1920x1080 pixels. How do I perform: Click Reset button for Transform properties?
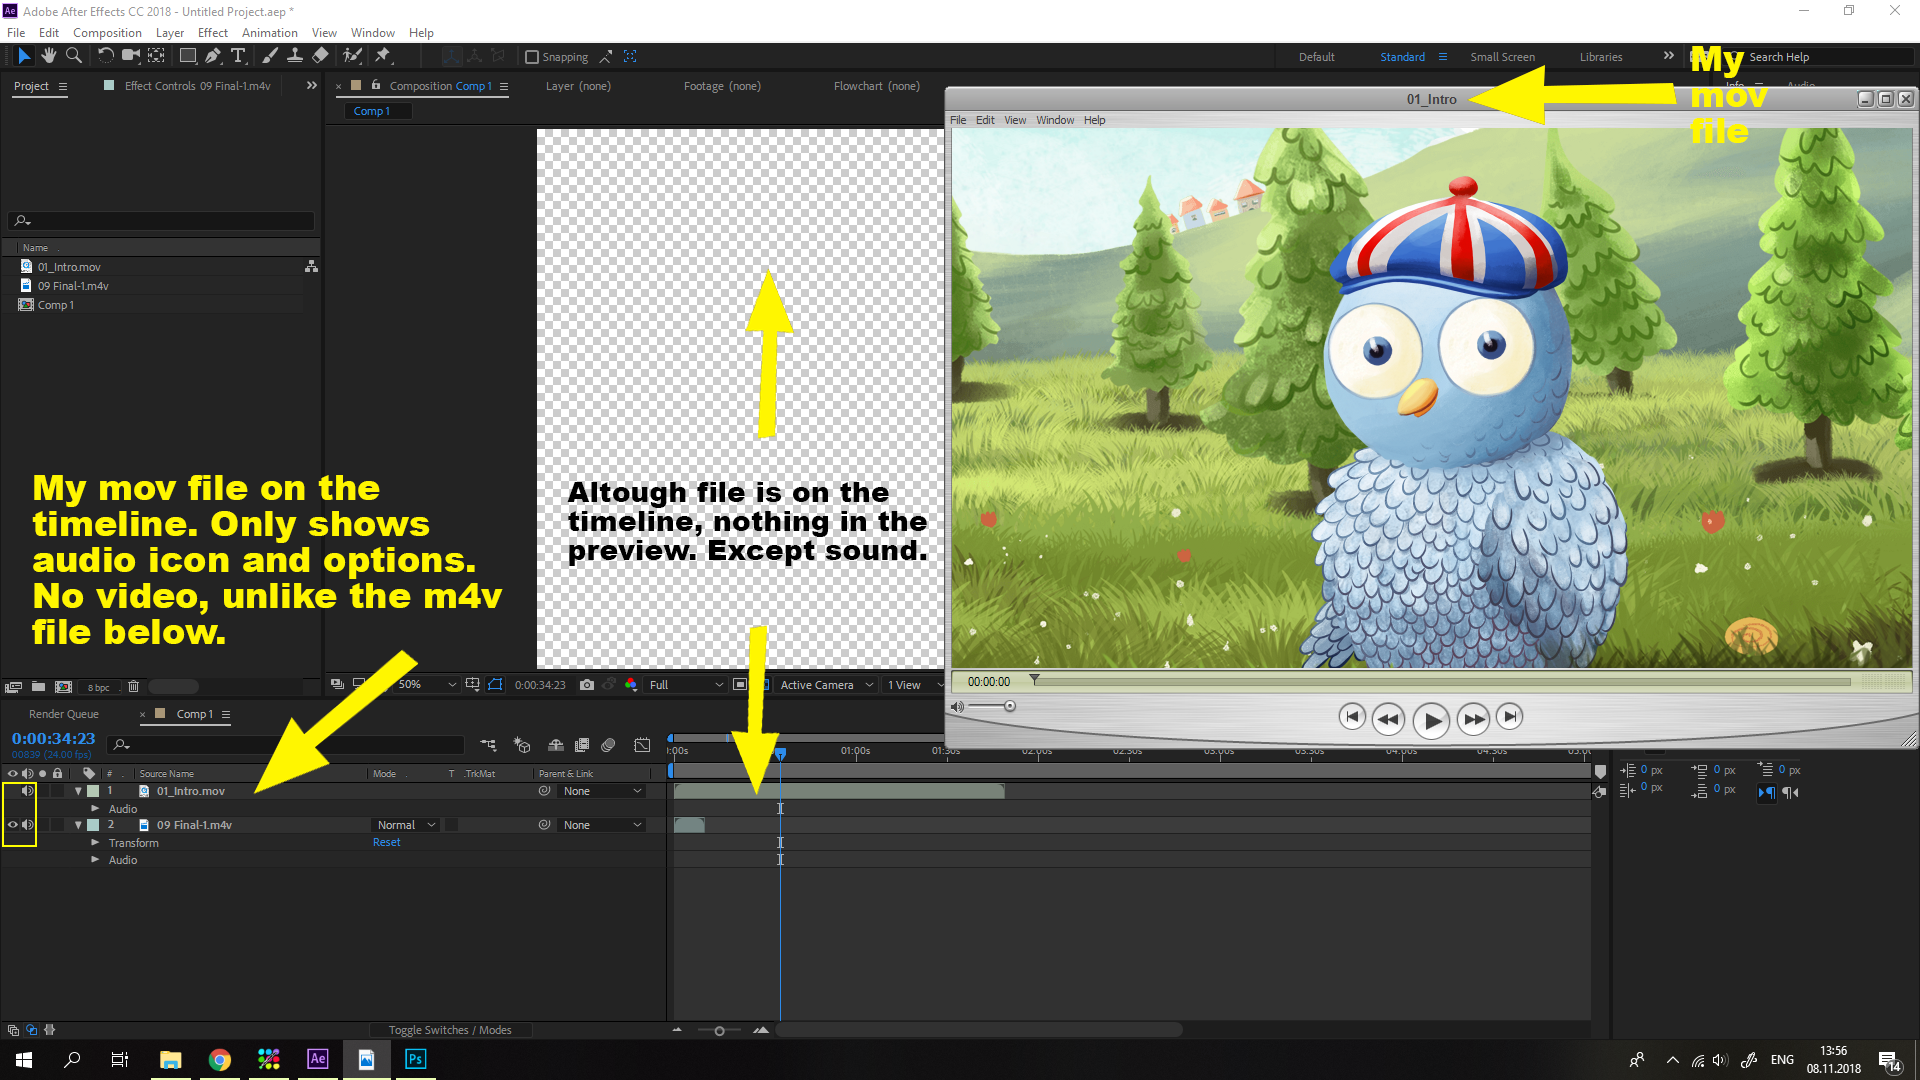tap(386, 841)
